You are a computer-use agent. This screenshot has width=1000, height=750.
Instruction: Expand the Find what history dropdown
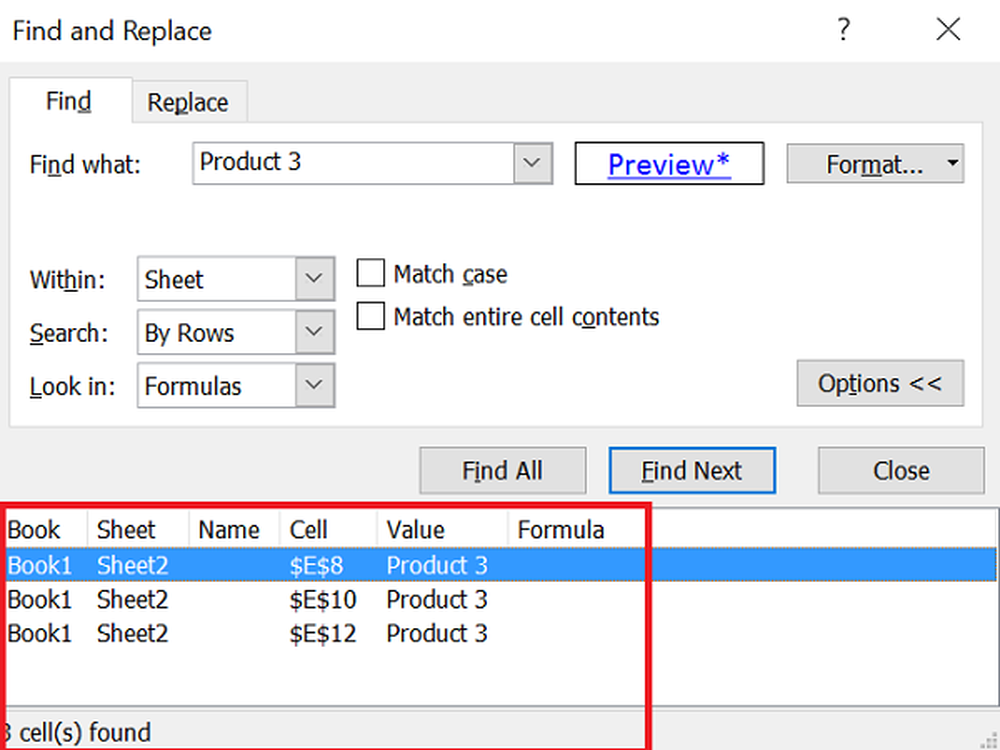[533, 163]
